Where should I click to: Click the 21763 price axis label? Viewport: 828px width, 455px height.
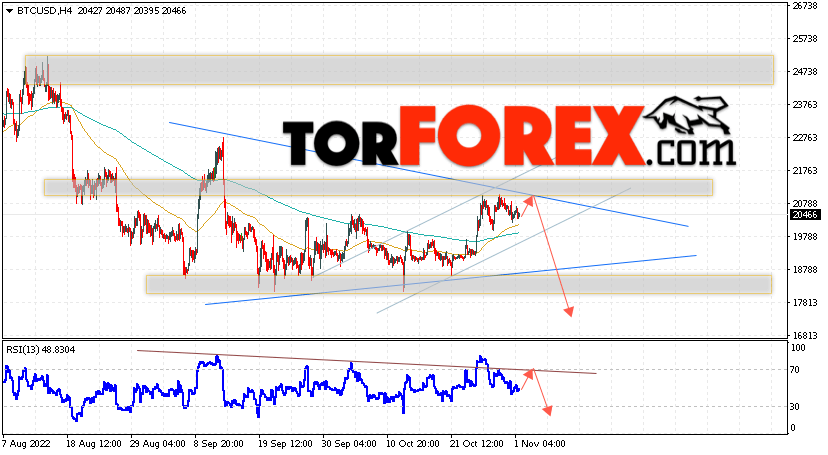pos(805,170)
